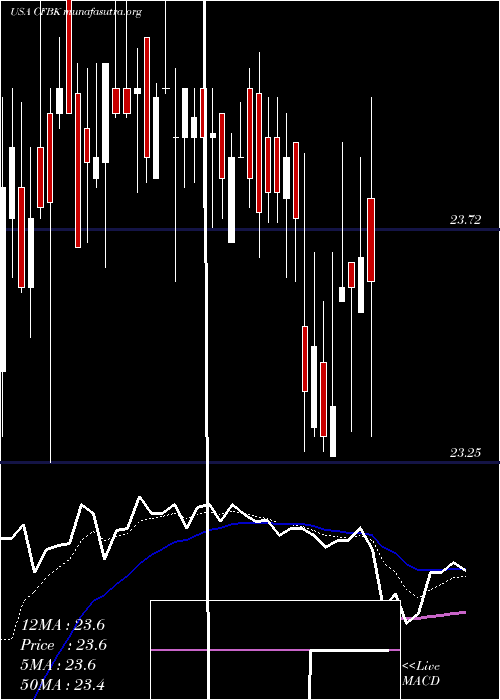Click the Price : 23.6 reading
This screenshot has height=700, width=500.
click(64, 645)
